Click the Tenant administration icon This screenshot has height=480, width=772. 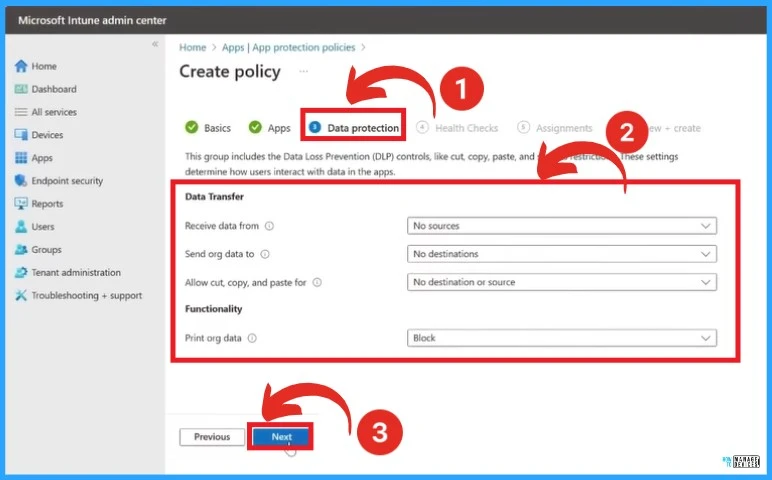pyautogui.click(x=21, y=272)
